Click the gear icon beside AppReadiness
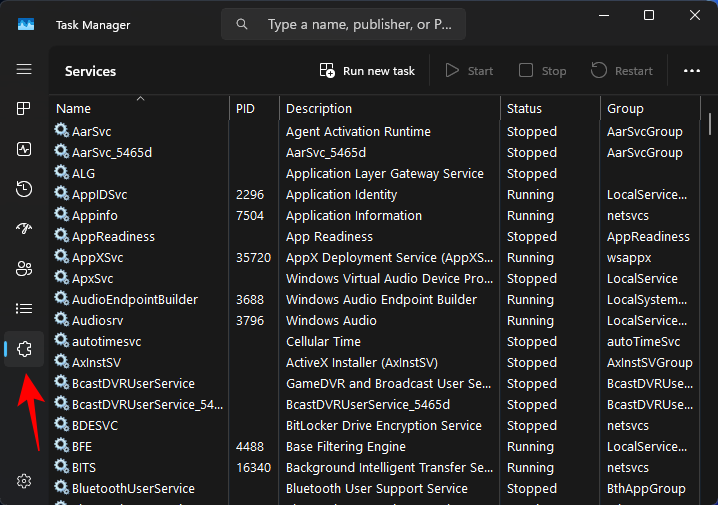718x505 pixels. pos(61,235)
